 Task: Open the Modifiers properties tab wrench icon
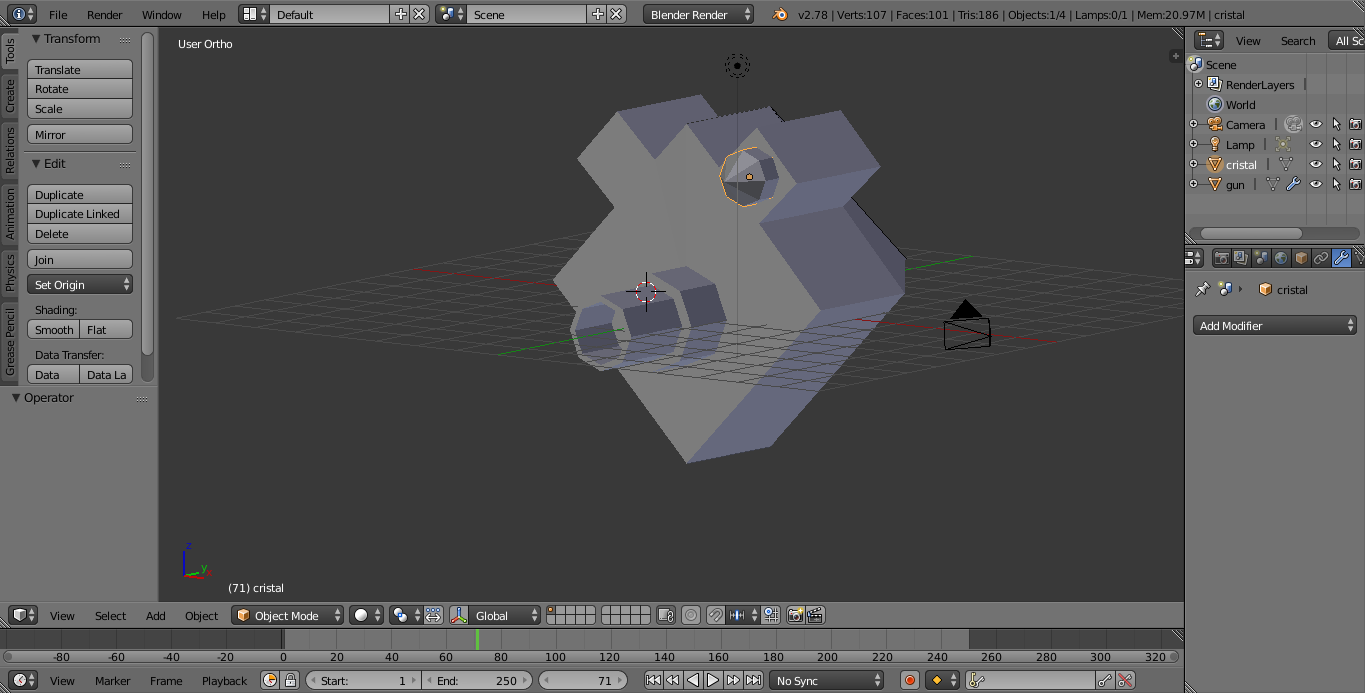pos(1341,258)
